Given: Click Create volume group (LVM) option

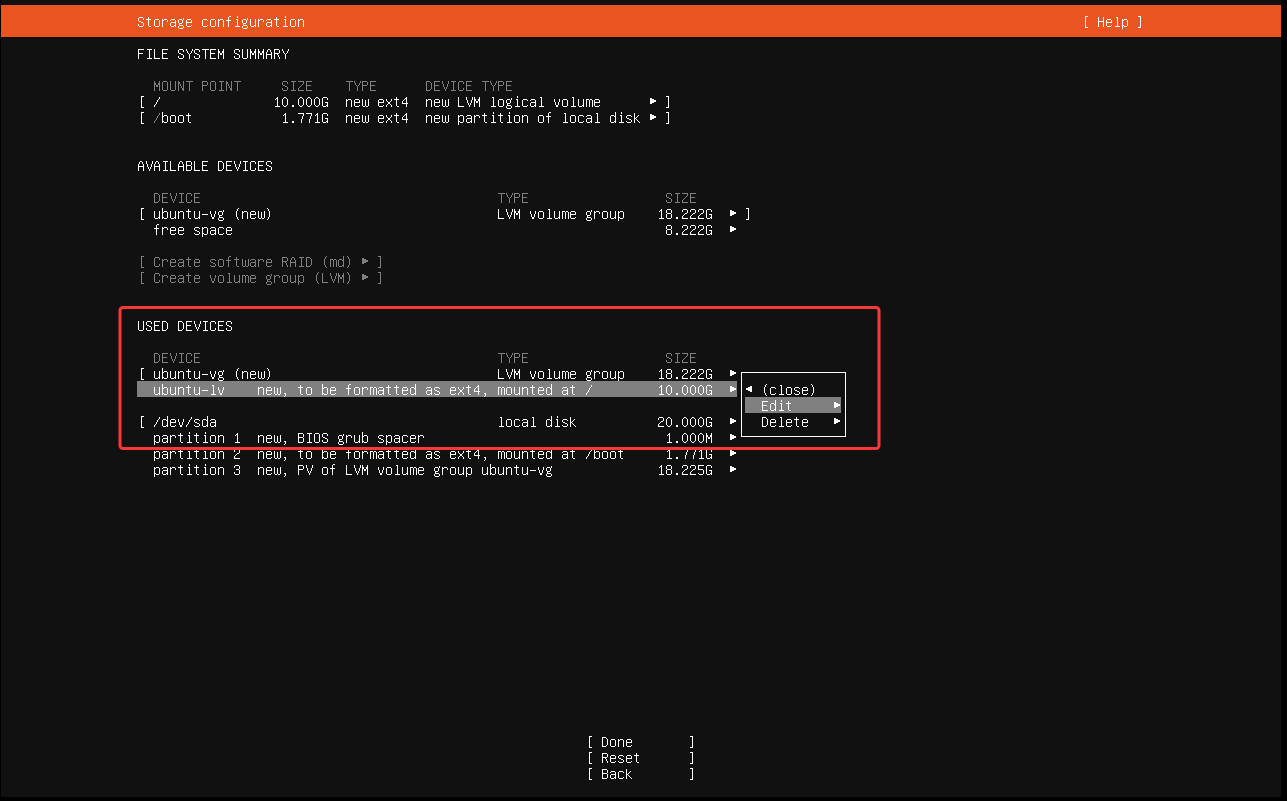Looking at the screenshot, I should (261, 278).
